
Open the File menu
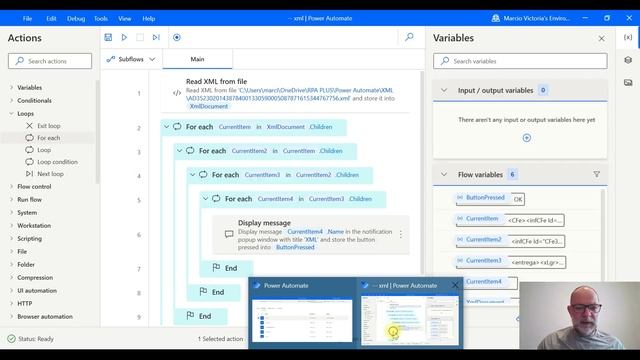pos(27,18)
